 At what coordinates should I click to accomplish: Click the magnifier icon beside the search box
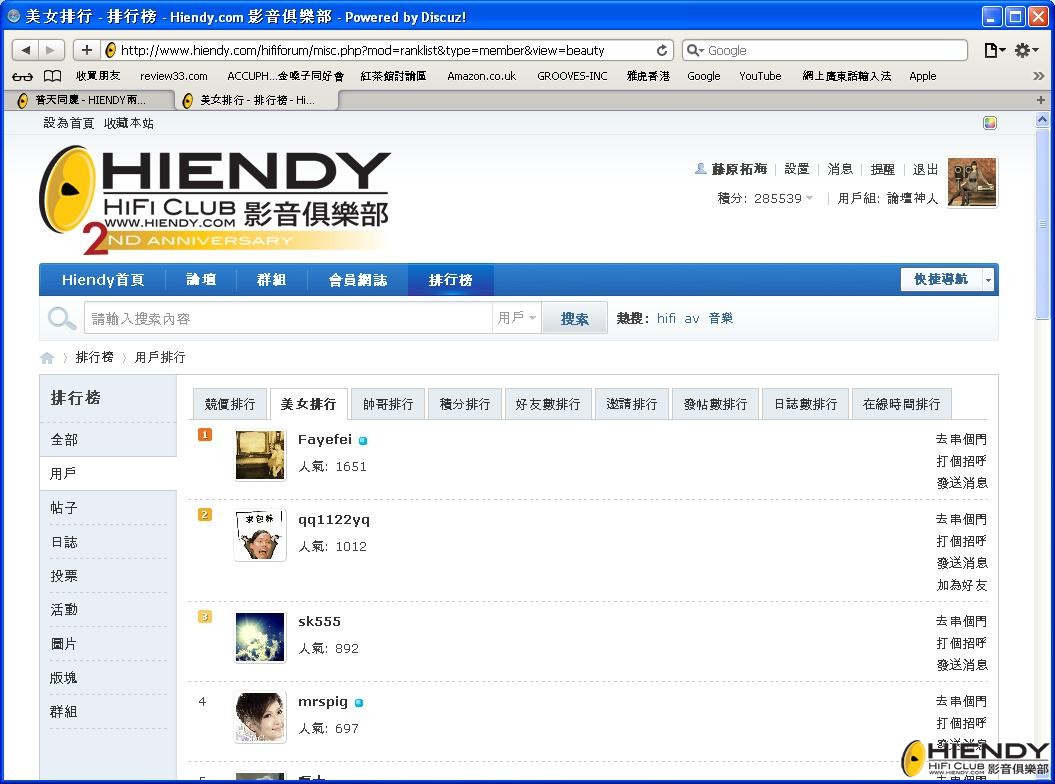click(x=61, y=317)
